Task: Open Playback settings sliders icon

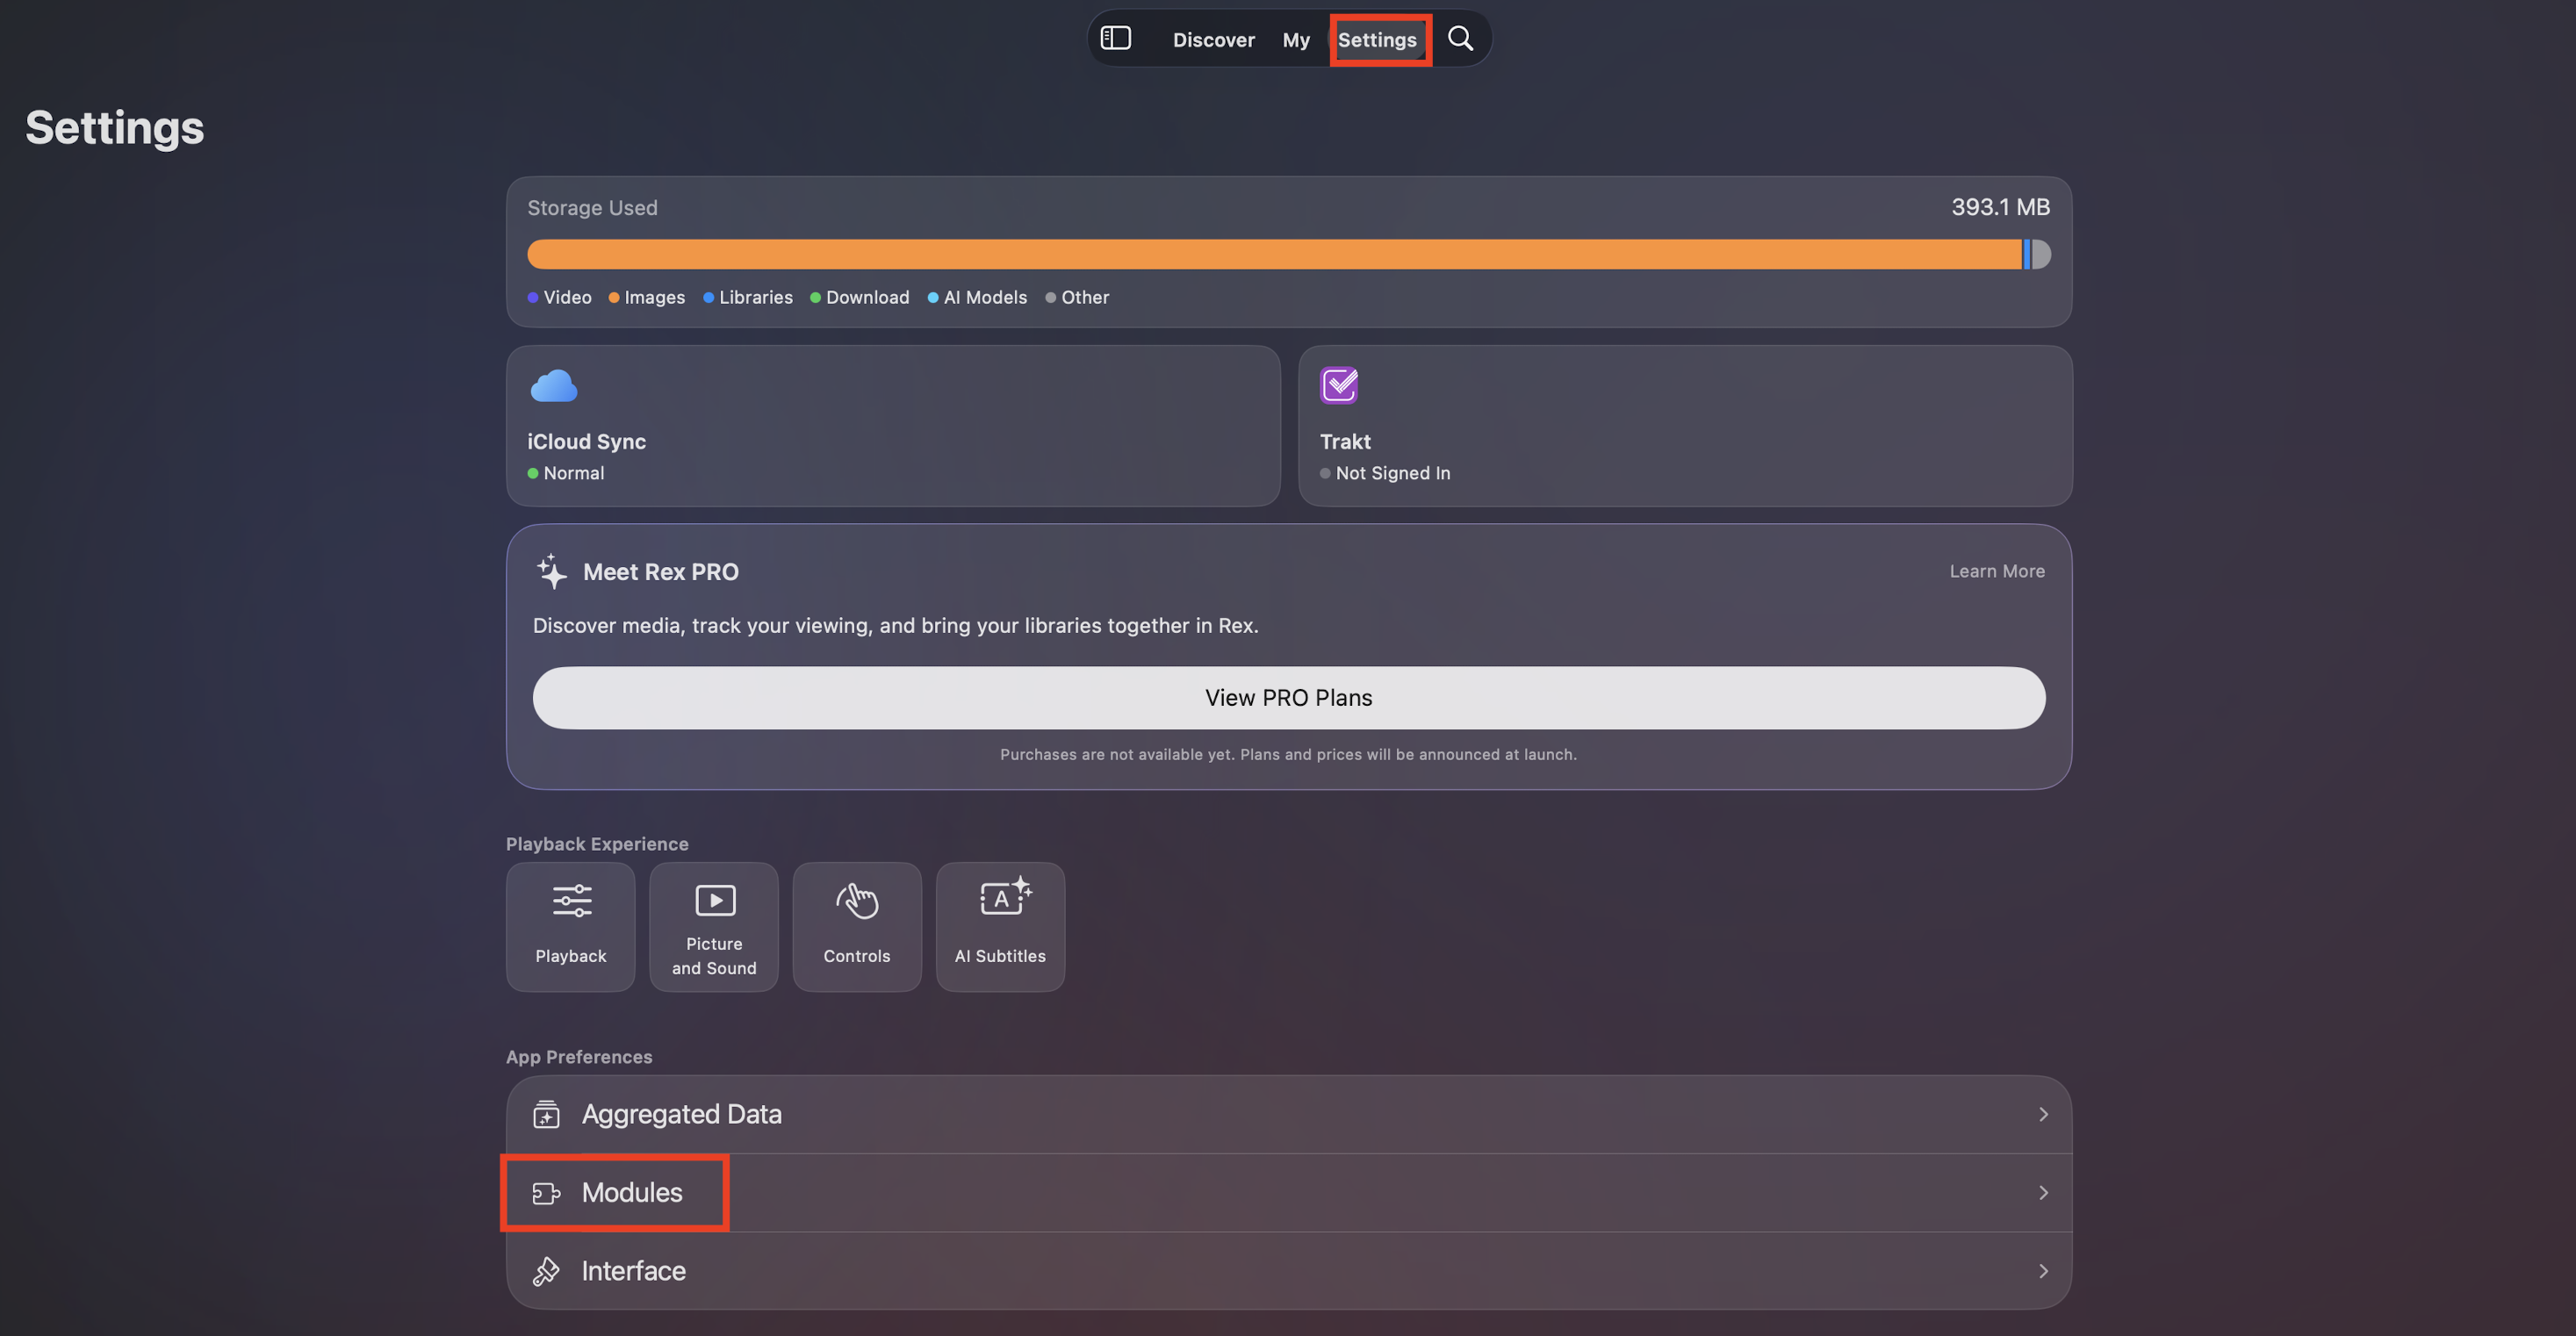Action: click(x=571, y=900)
